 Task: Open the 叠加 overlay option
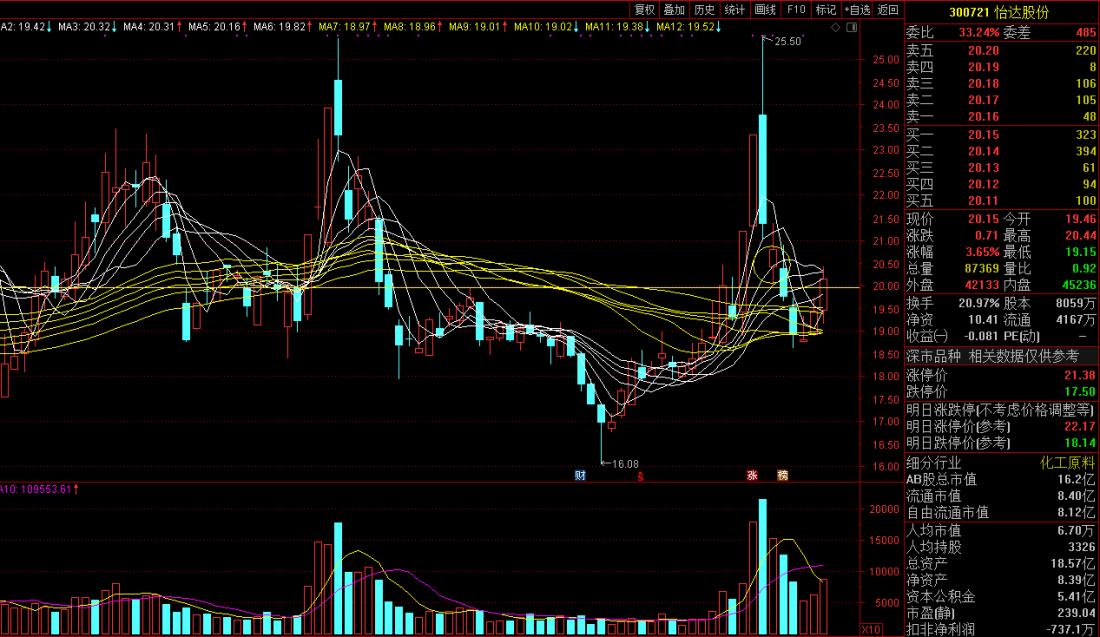tap(674, 9)
